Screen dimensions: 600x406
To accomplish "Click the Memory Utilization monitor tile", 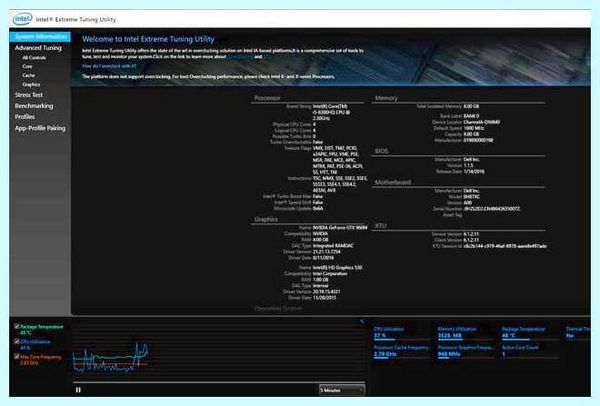I will [466, 332].
